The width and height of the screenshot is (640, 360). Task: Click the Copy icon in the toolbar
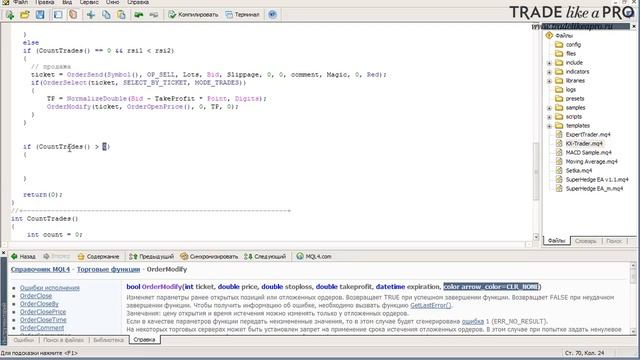(106, 15)
